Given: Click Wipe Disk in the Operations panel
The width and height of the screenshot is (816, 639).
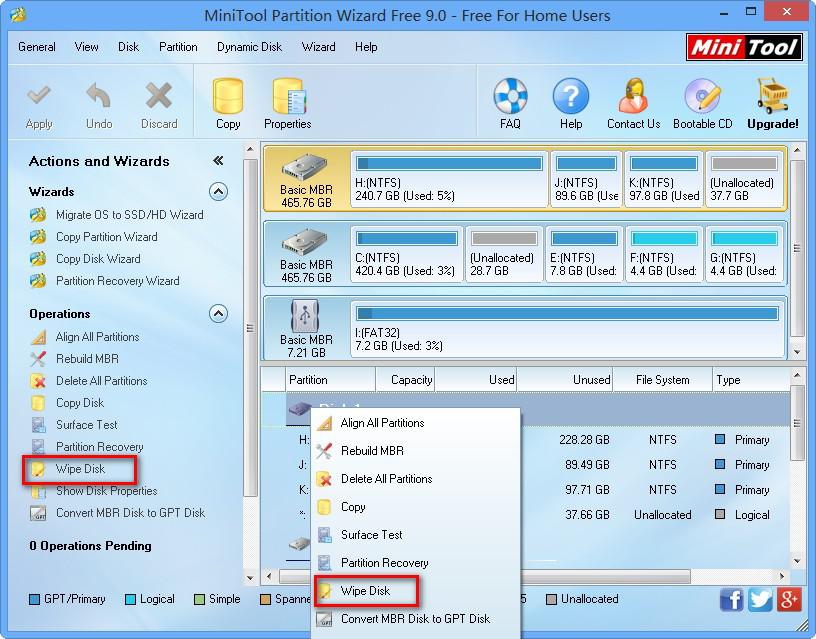Looking at the screenshot, I should point(80,469).
